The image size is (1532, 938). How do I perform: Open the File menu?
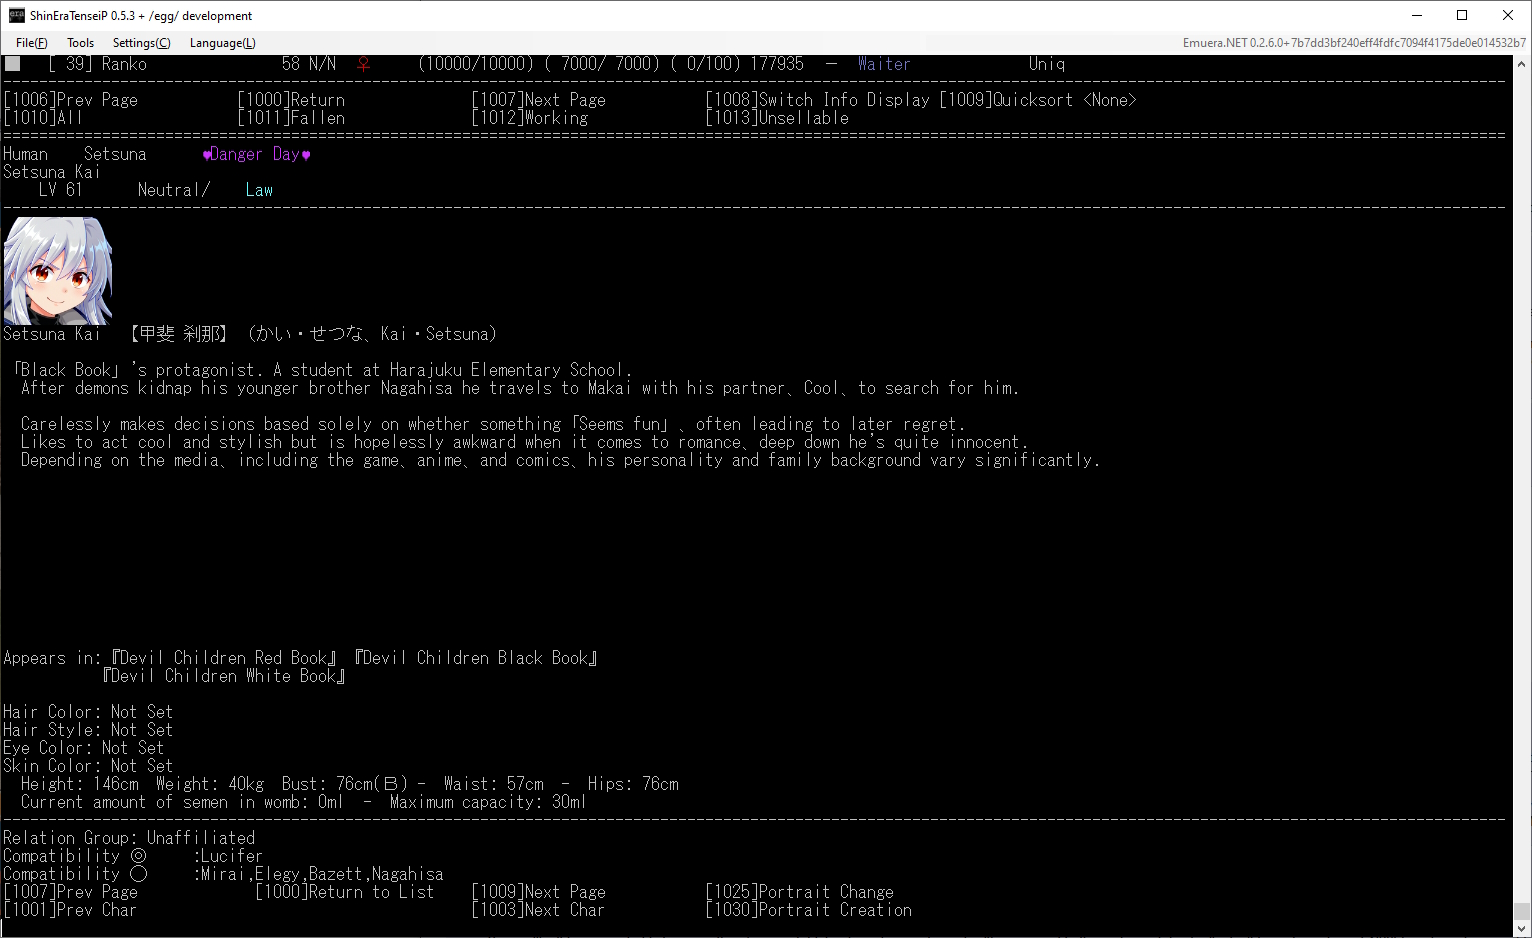tap(32, 43)
